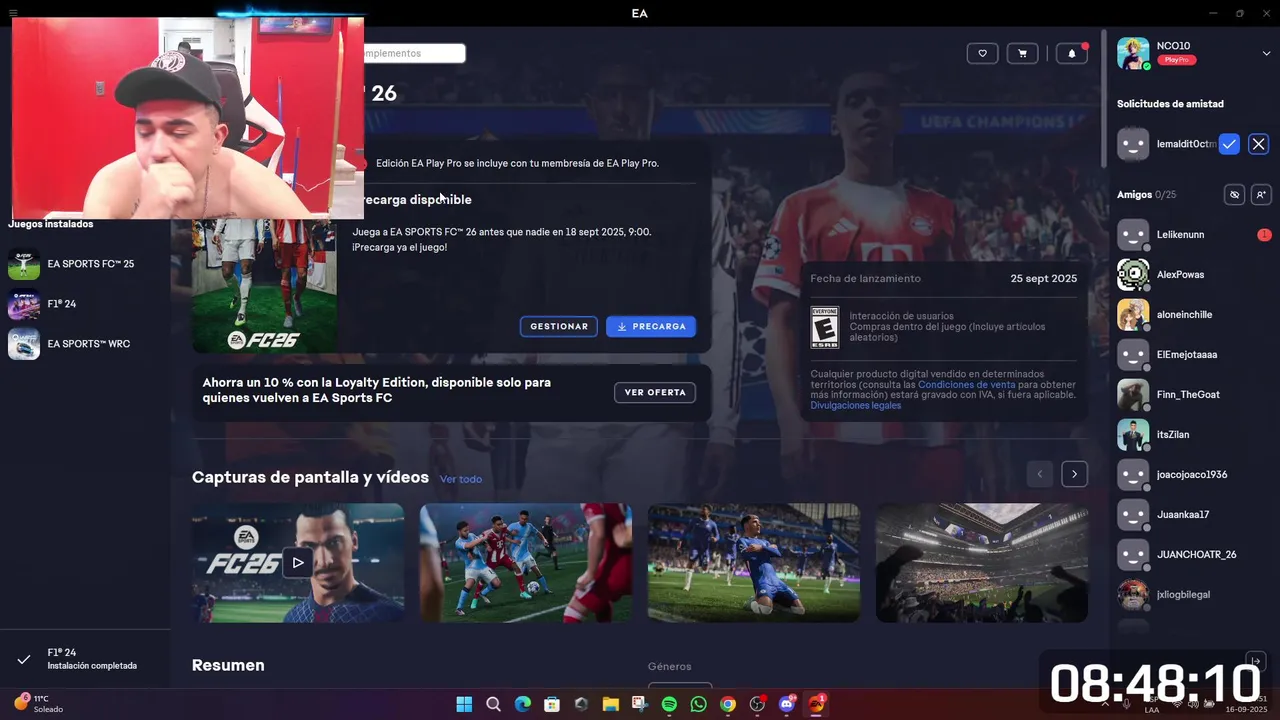The height and width of the screenshot is (720, 1280).
Task: Click the FC 26 cover art image
Action: 264,285
